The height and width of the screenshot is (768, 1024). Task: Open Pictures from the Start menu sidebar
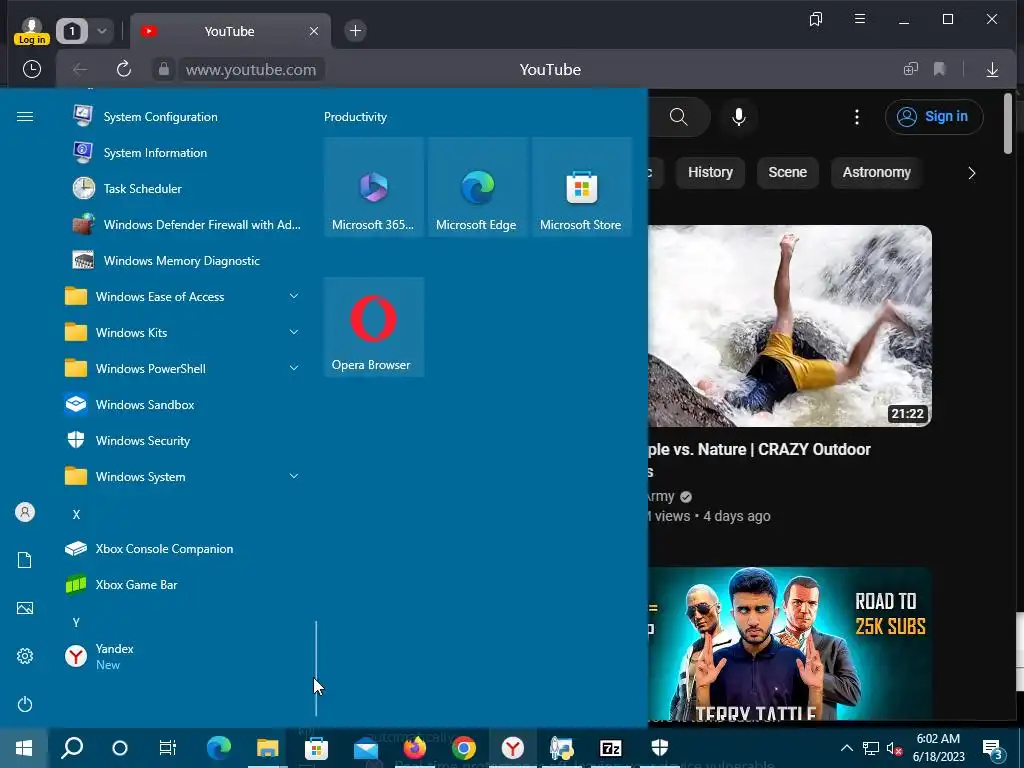click(25, 608)
